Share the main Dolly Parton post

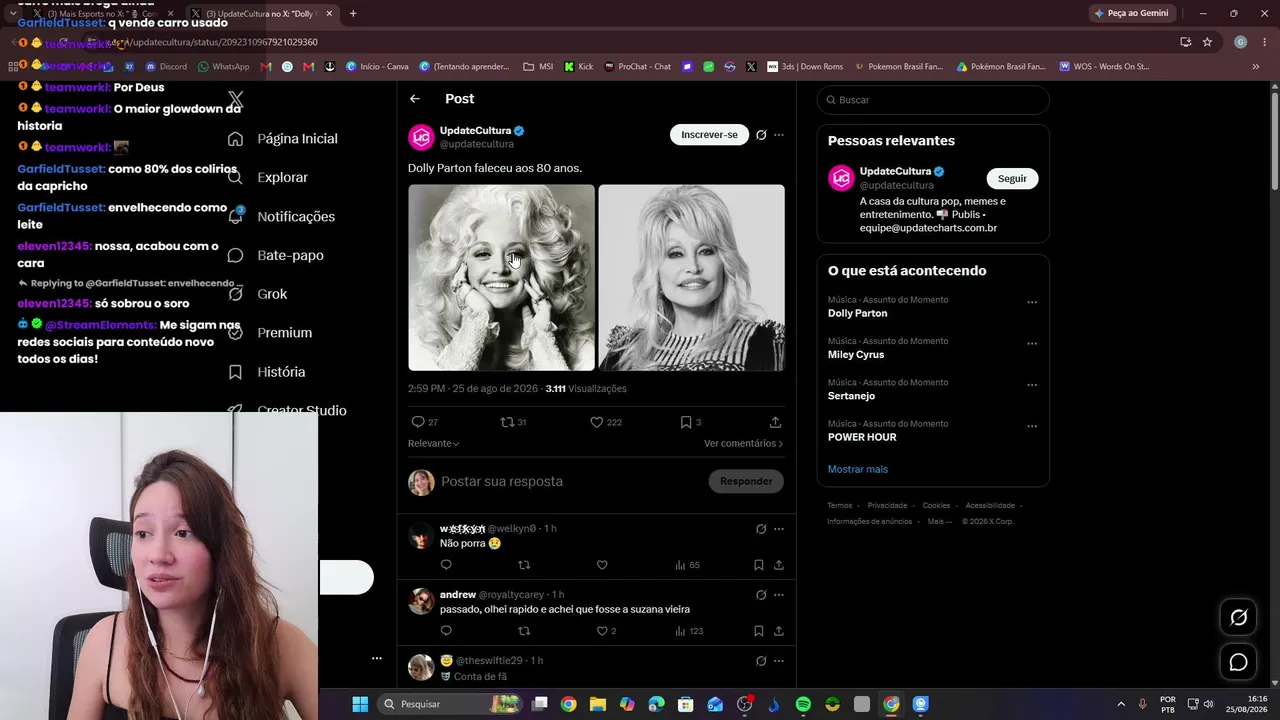775,422
